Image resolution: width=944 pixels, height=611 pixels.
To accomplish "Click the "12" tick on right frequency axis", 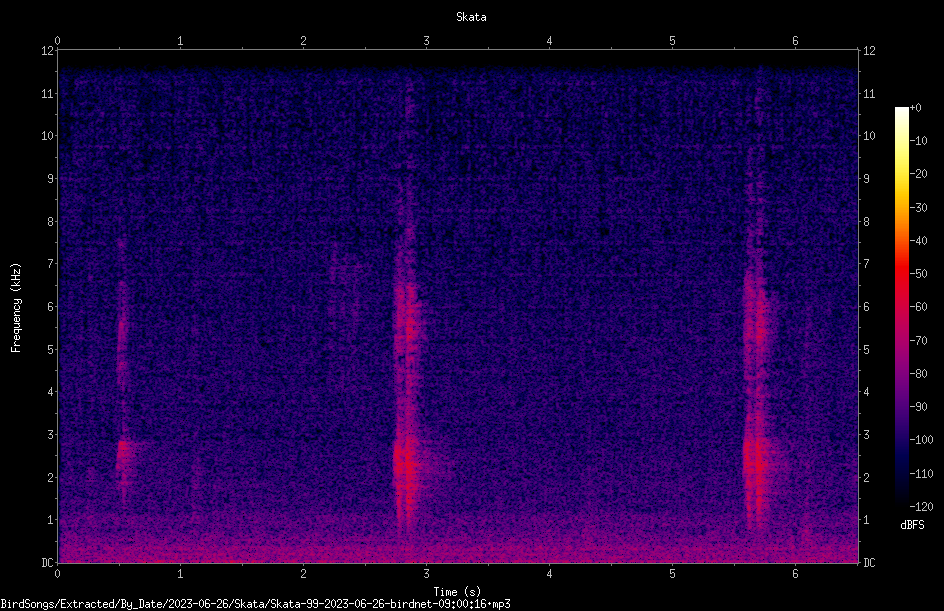I will point(869,51).
